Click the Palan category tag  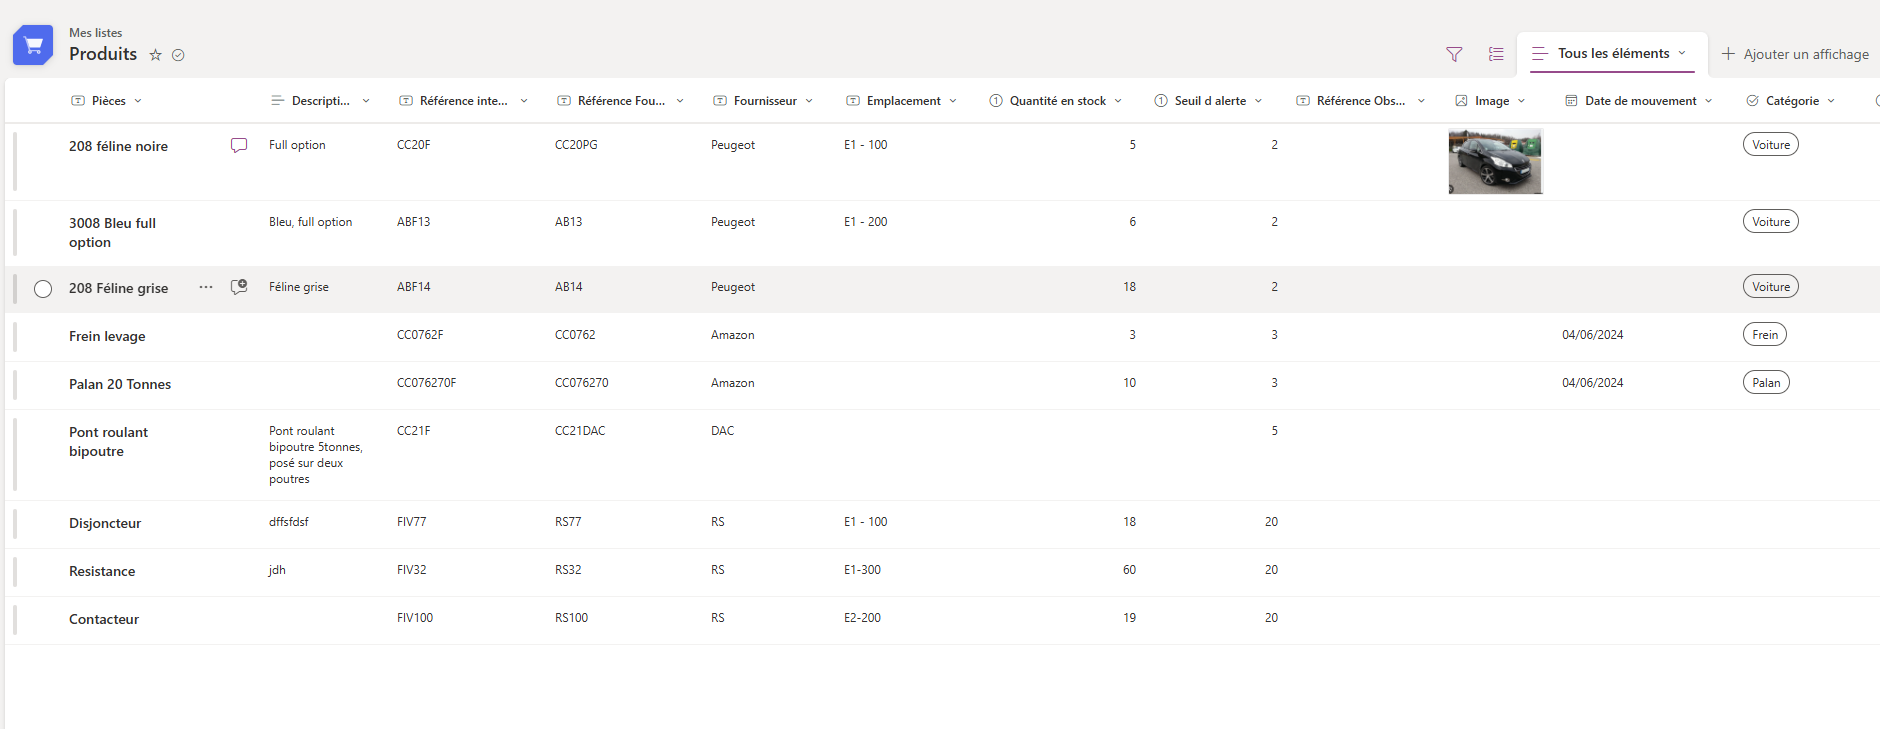point(1766,383)
